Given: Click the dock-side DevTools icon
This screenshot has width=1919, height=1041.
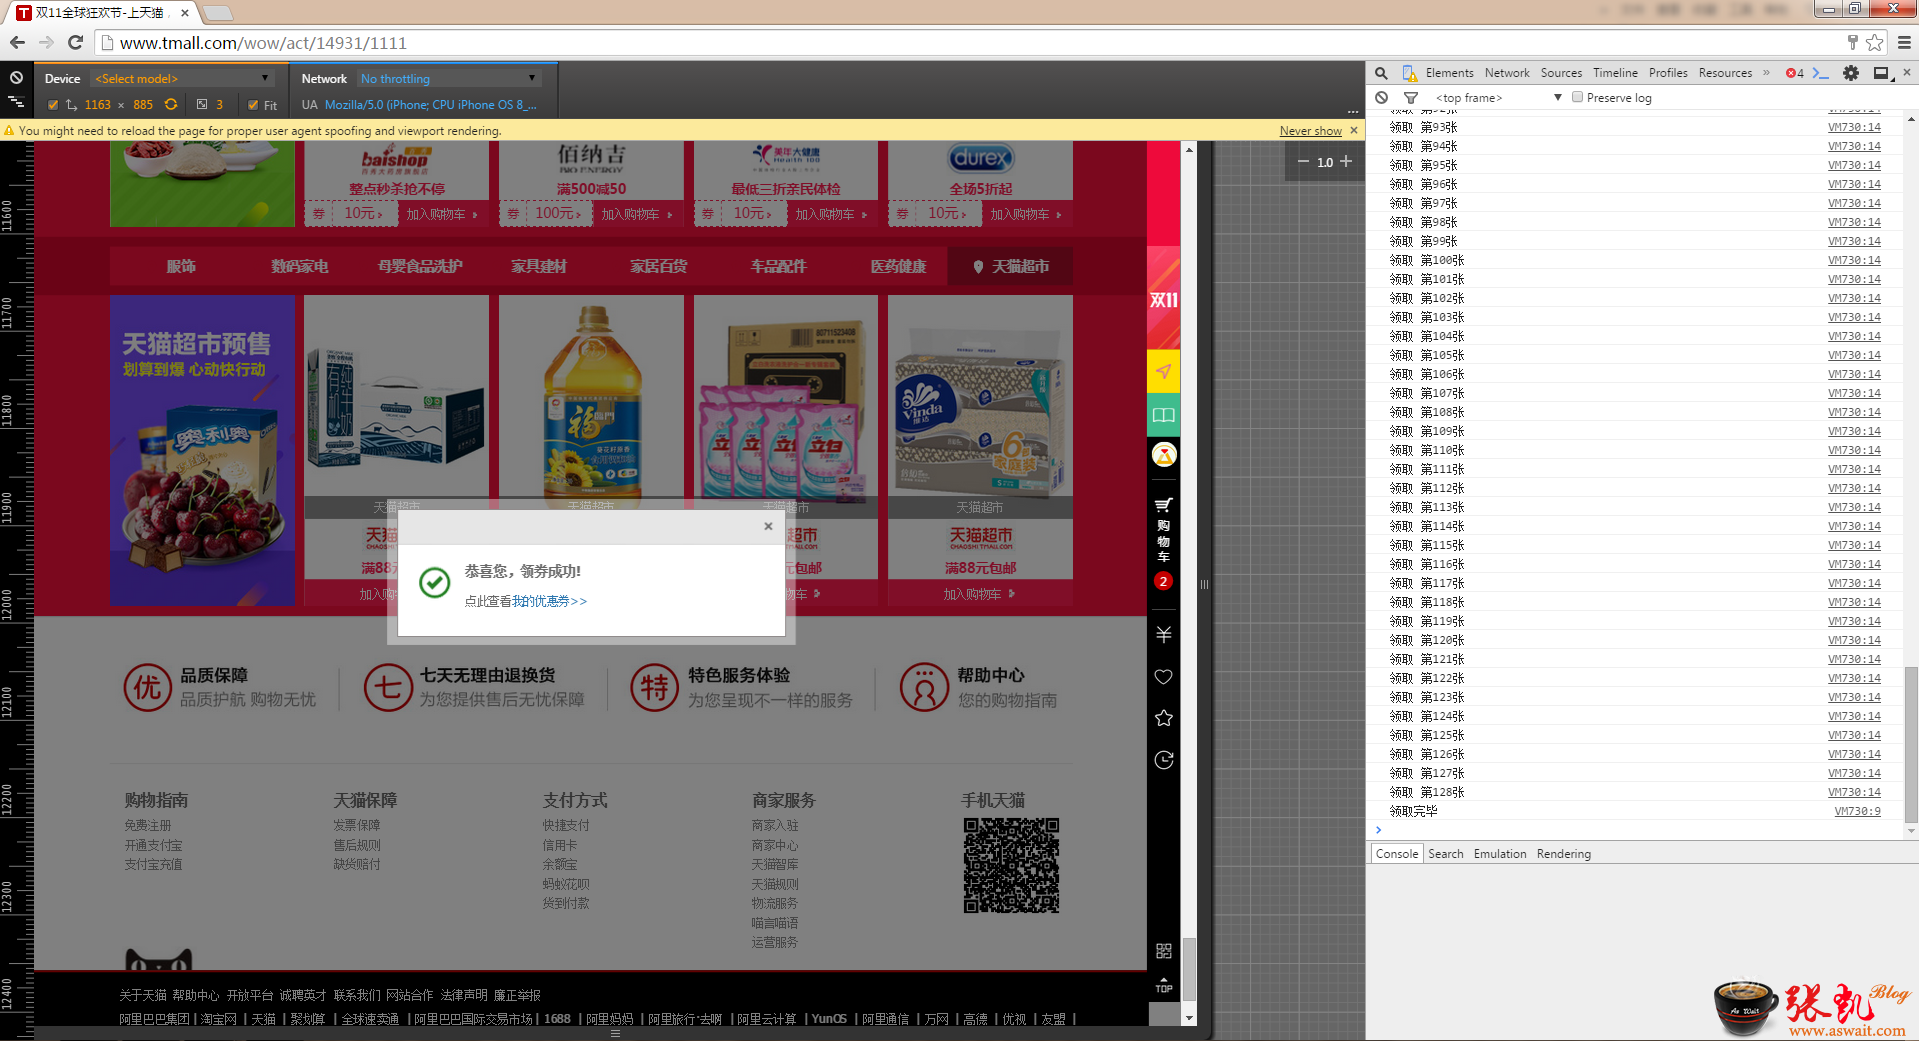Looking at the screenshot, I should [1881, 73].
